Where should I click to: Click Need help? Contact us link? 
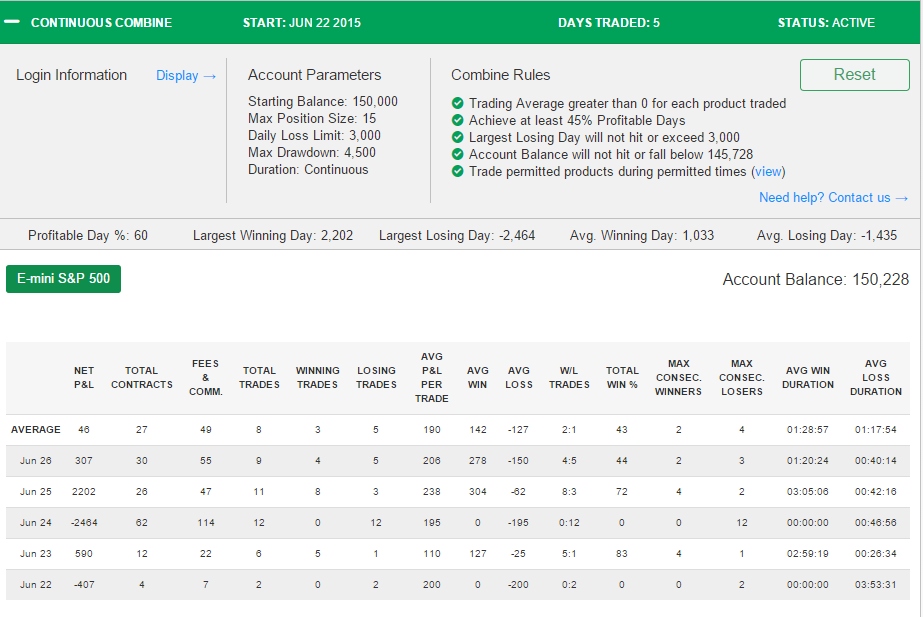pos(833,198)
